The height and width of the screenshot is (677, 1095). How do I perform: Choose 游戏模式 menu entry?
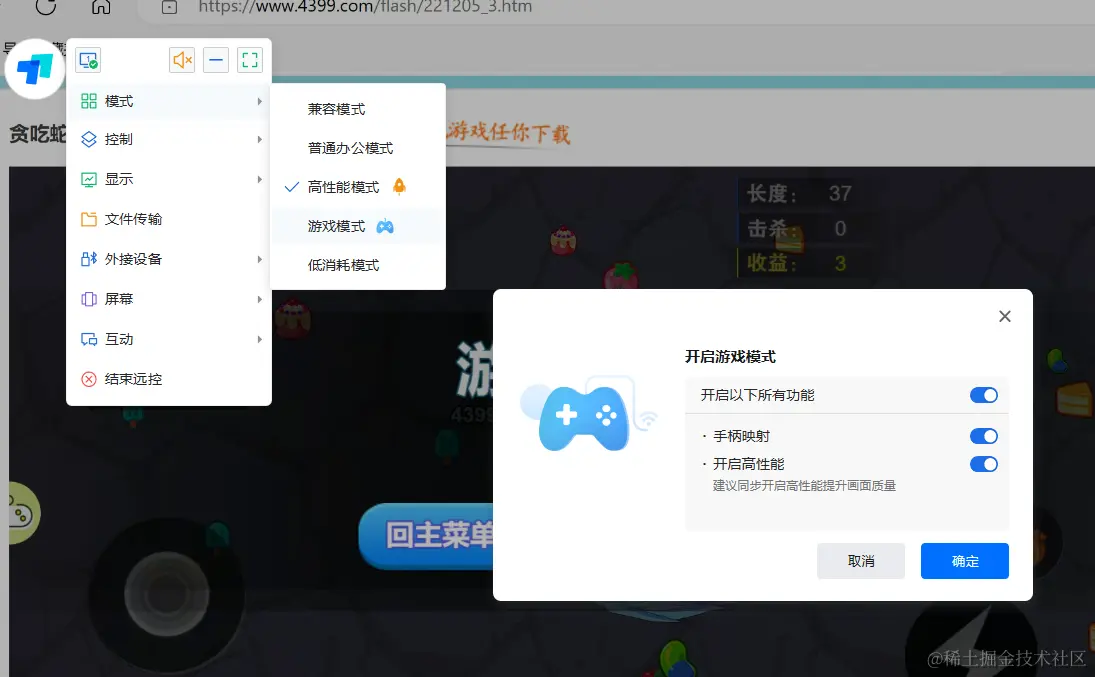click(x=358, y=226)
